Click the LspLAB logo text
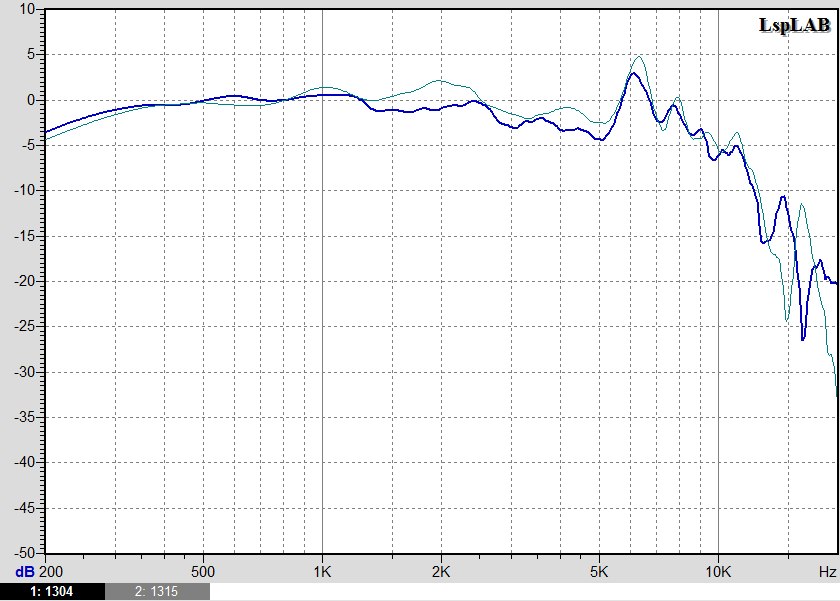Viewport: 840px width, 601px height. 794,25
